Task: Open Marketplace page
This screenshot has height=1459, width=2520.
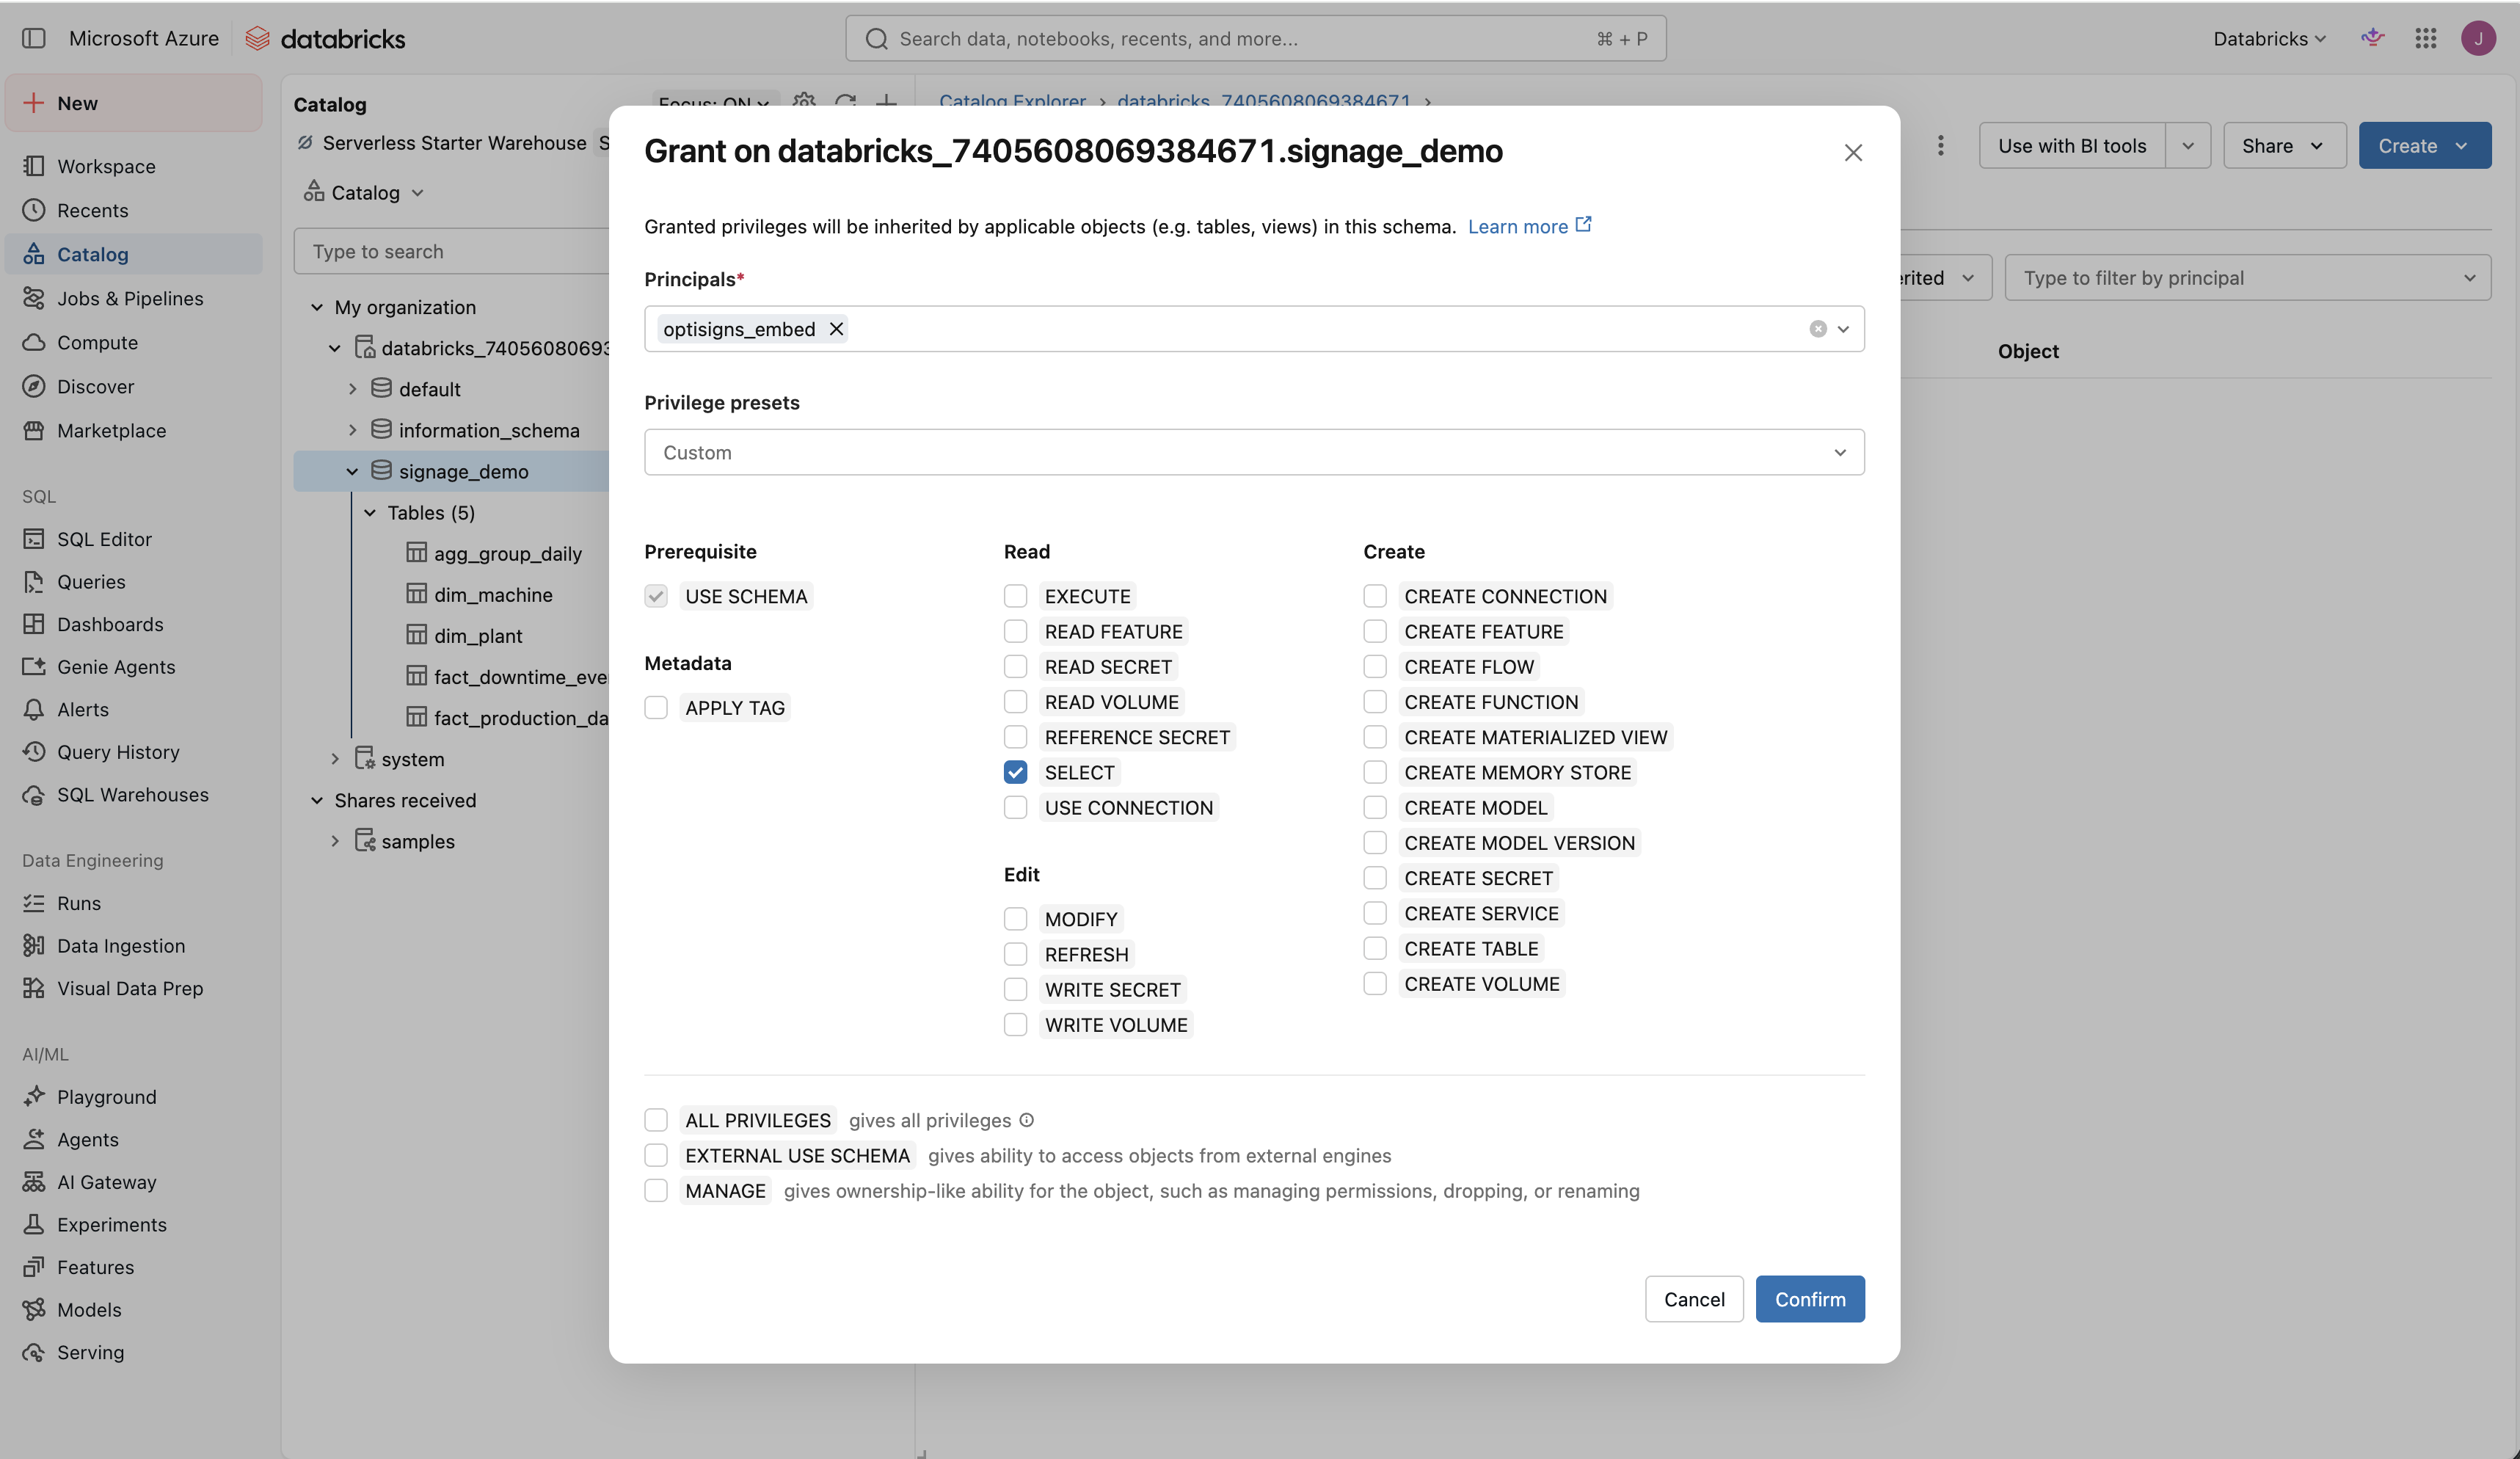Action: [x=134, y=430]
